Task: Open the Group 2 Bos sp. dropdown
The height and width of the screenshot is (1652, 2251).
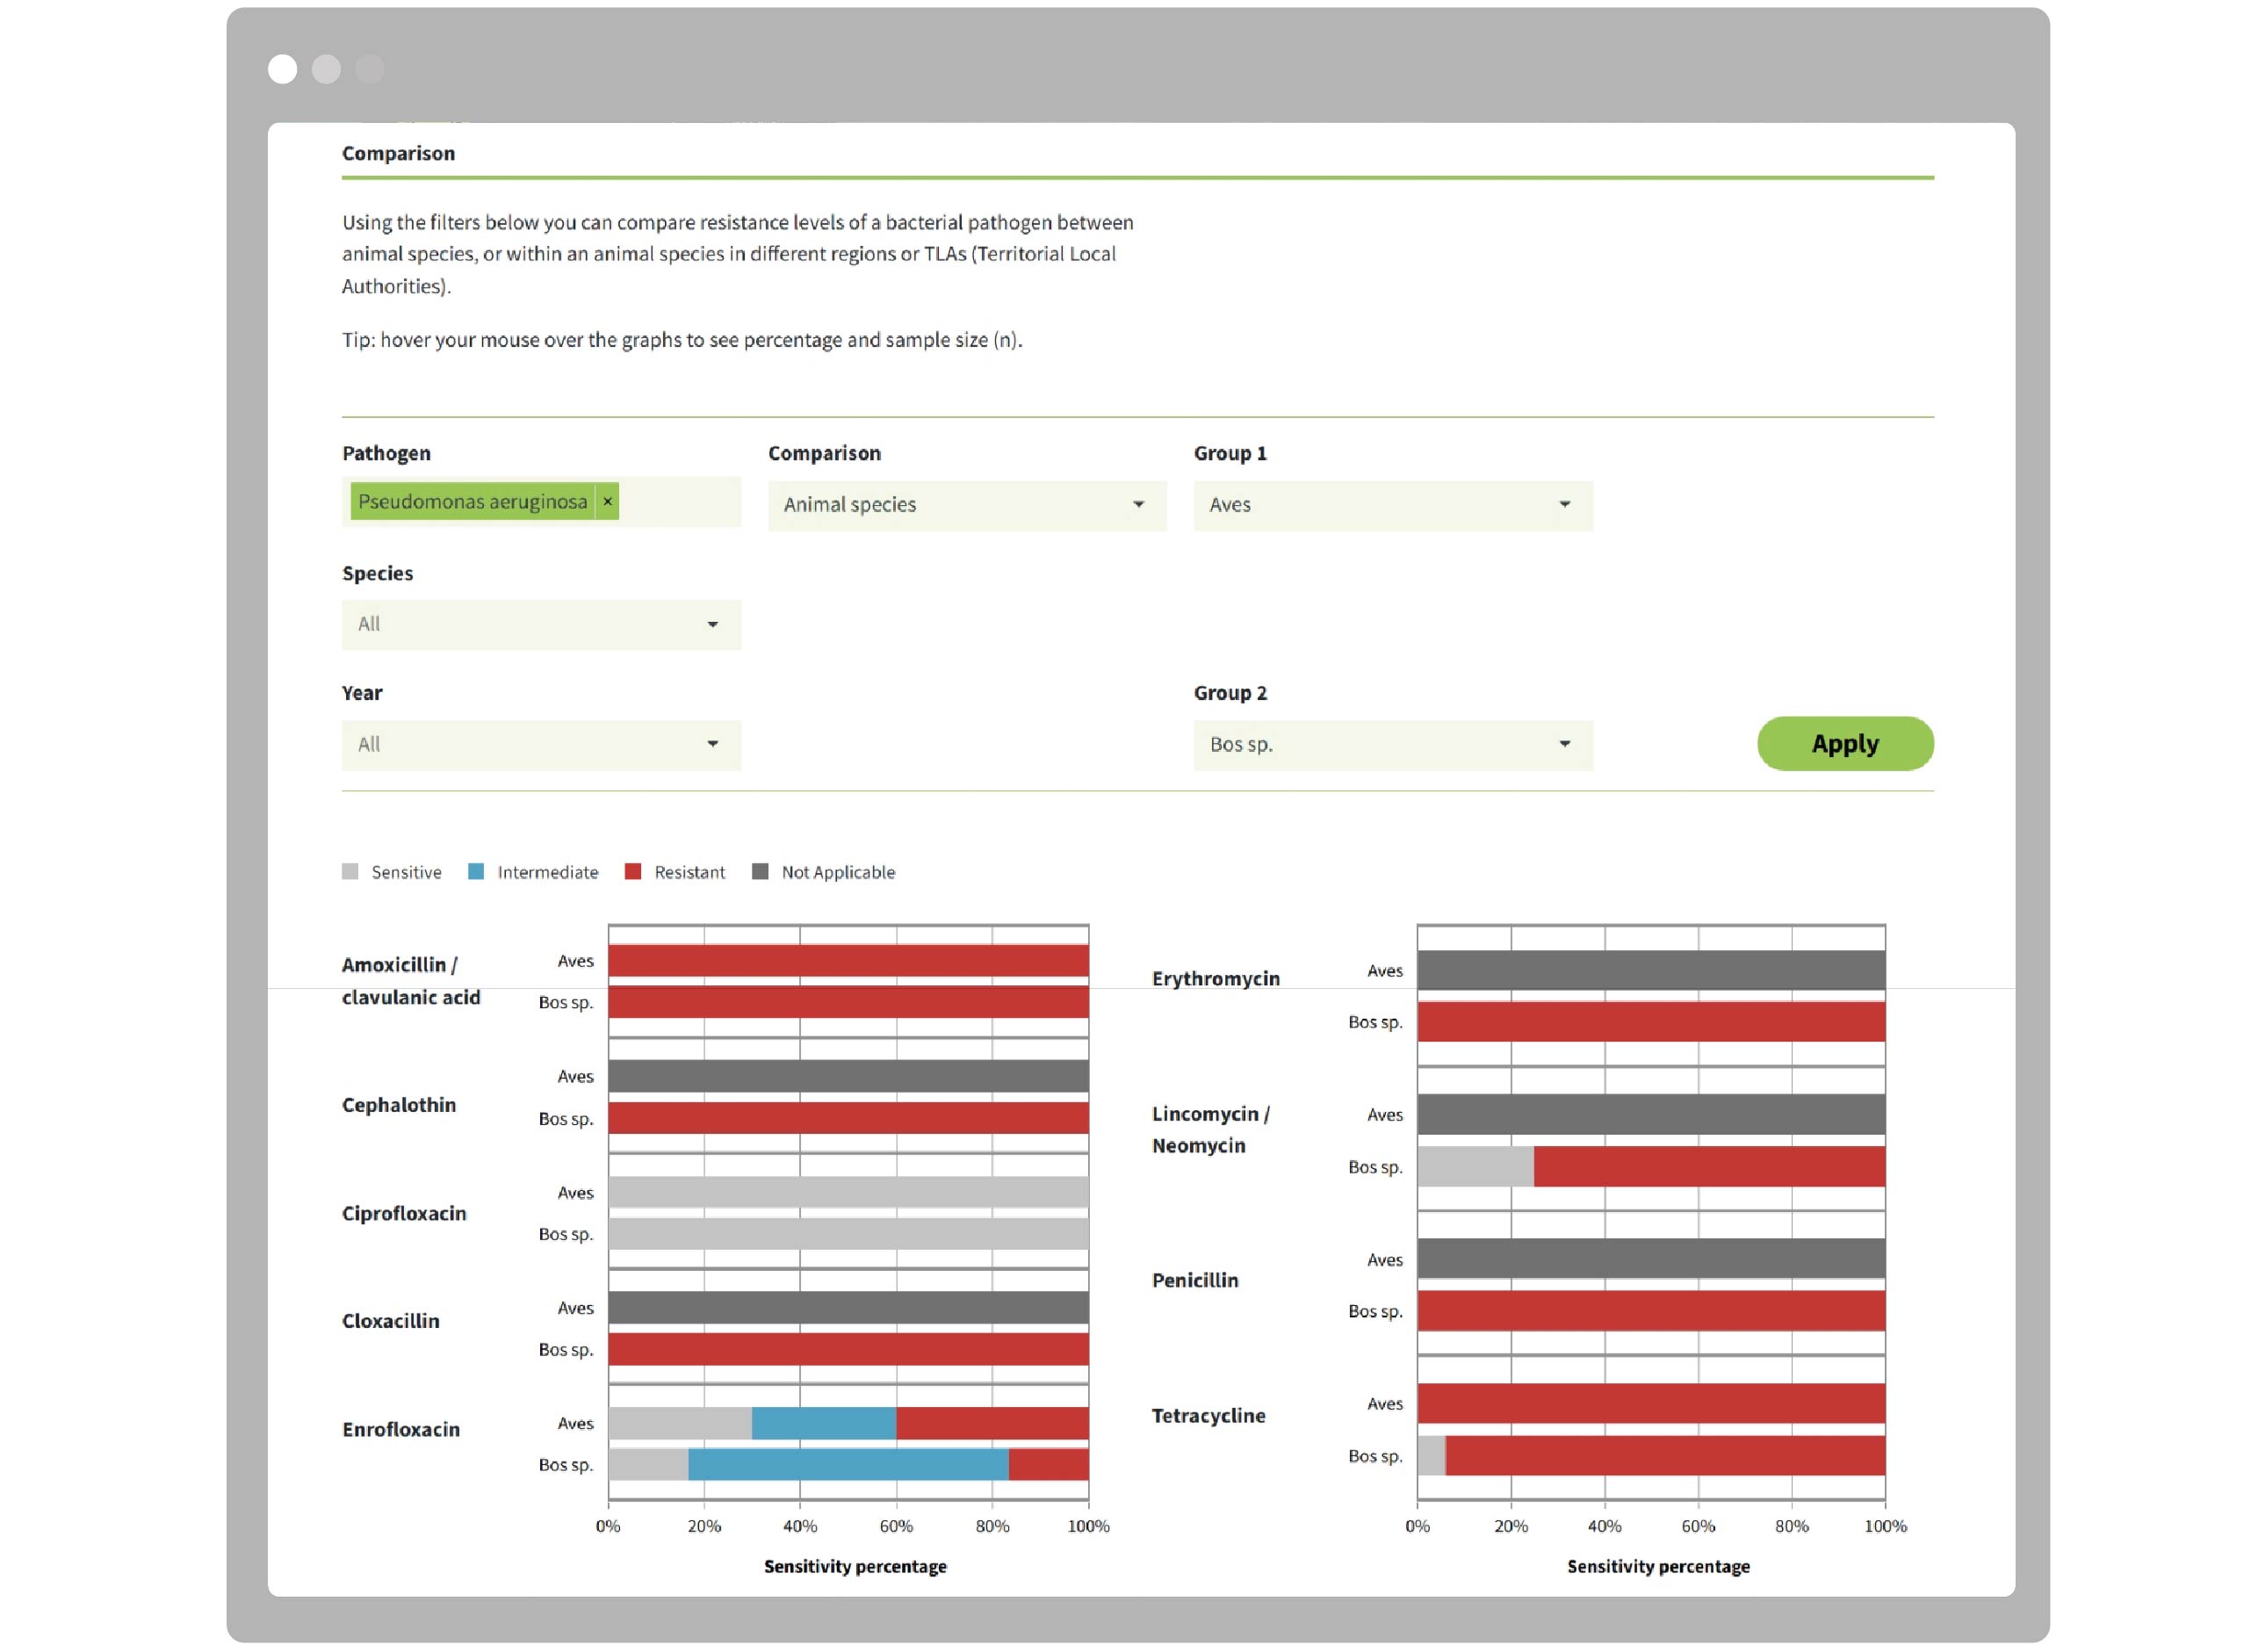Action: pos(1392,745)
